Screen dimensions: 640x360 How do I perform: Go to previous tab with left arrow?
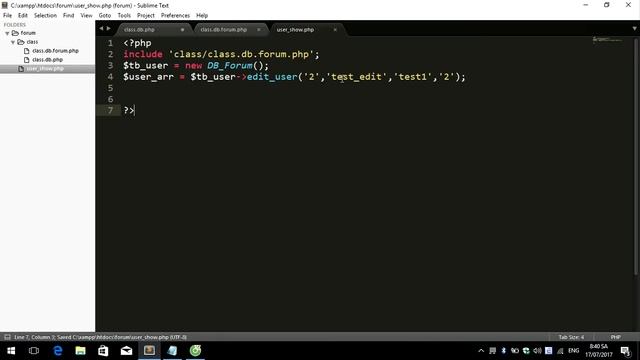tap(101, 29)
